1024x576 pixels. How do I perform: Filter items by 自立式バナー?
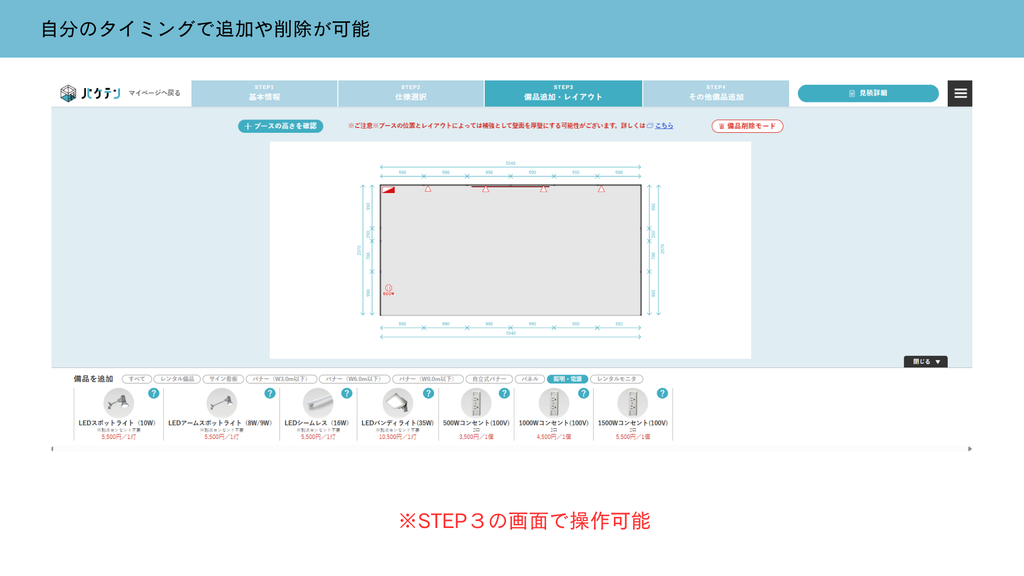[x=489, y=379]
